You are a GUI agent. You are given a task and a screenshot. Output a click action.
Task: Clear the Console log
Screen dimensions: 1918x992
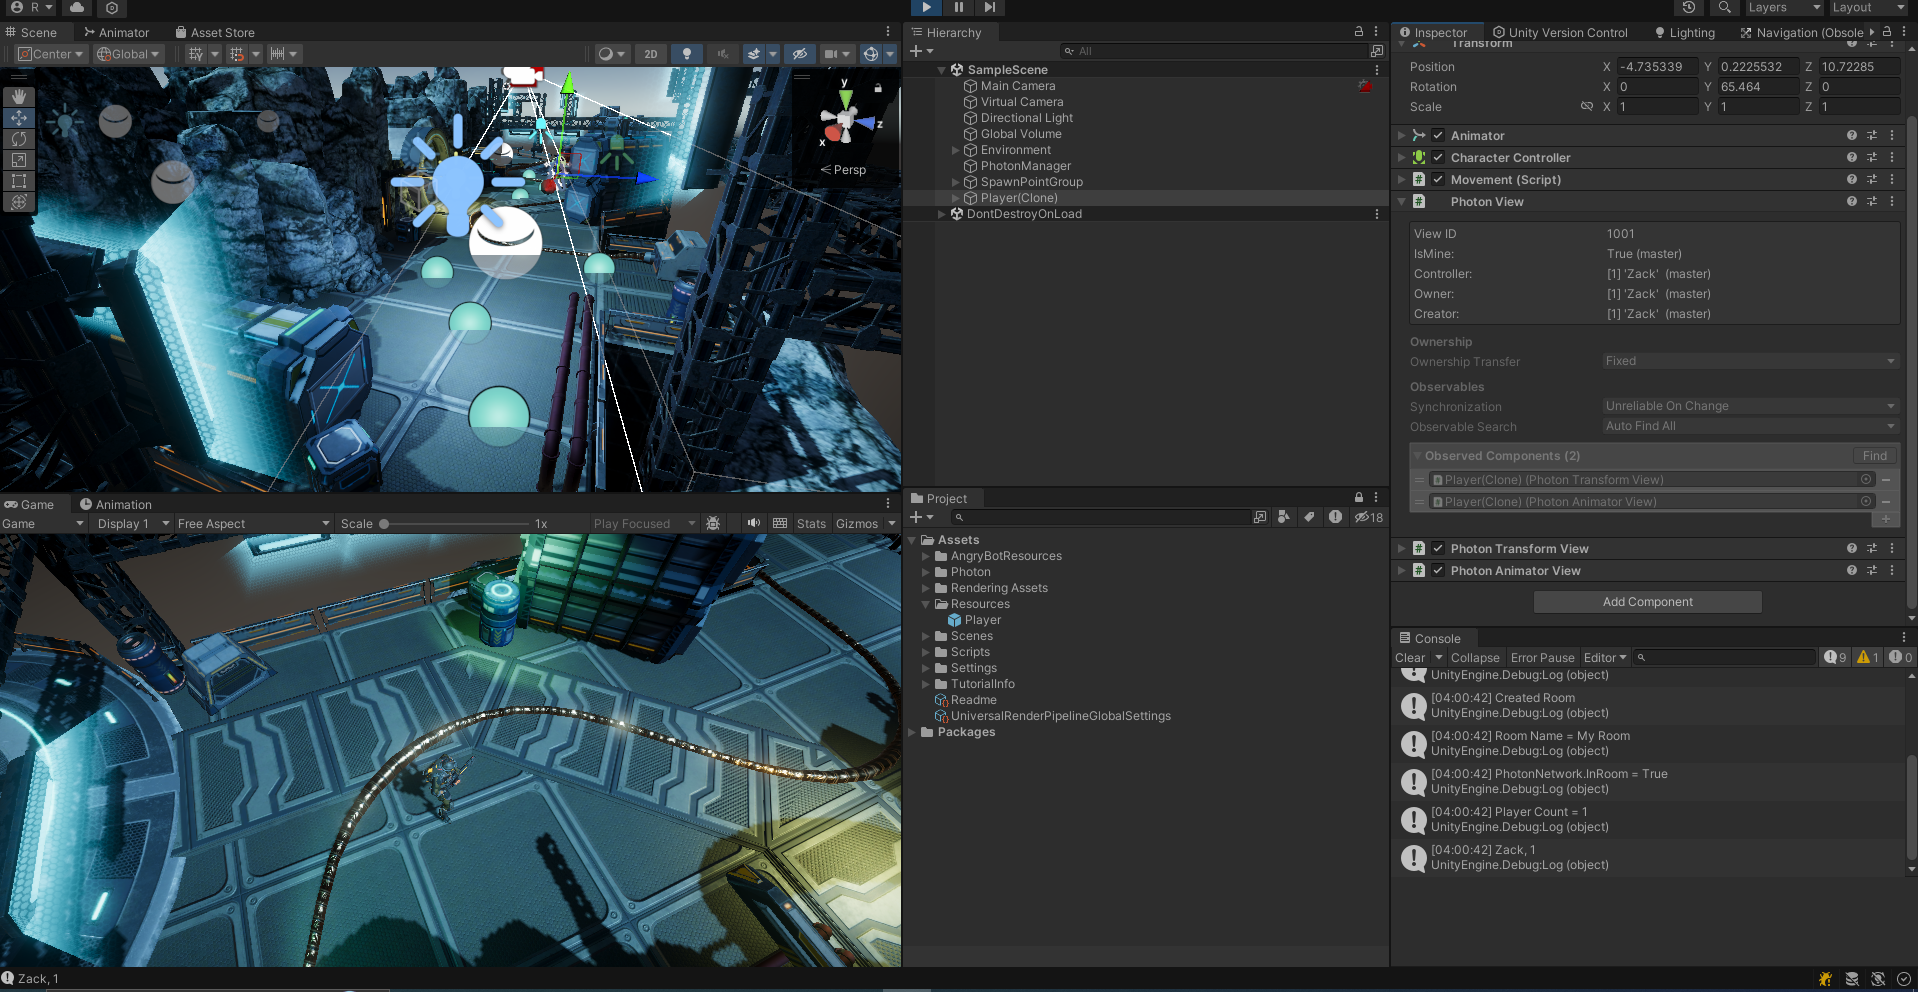1410,657
